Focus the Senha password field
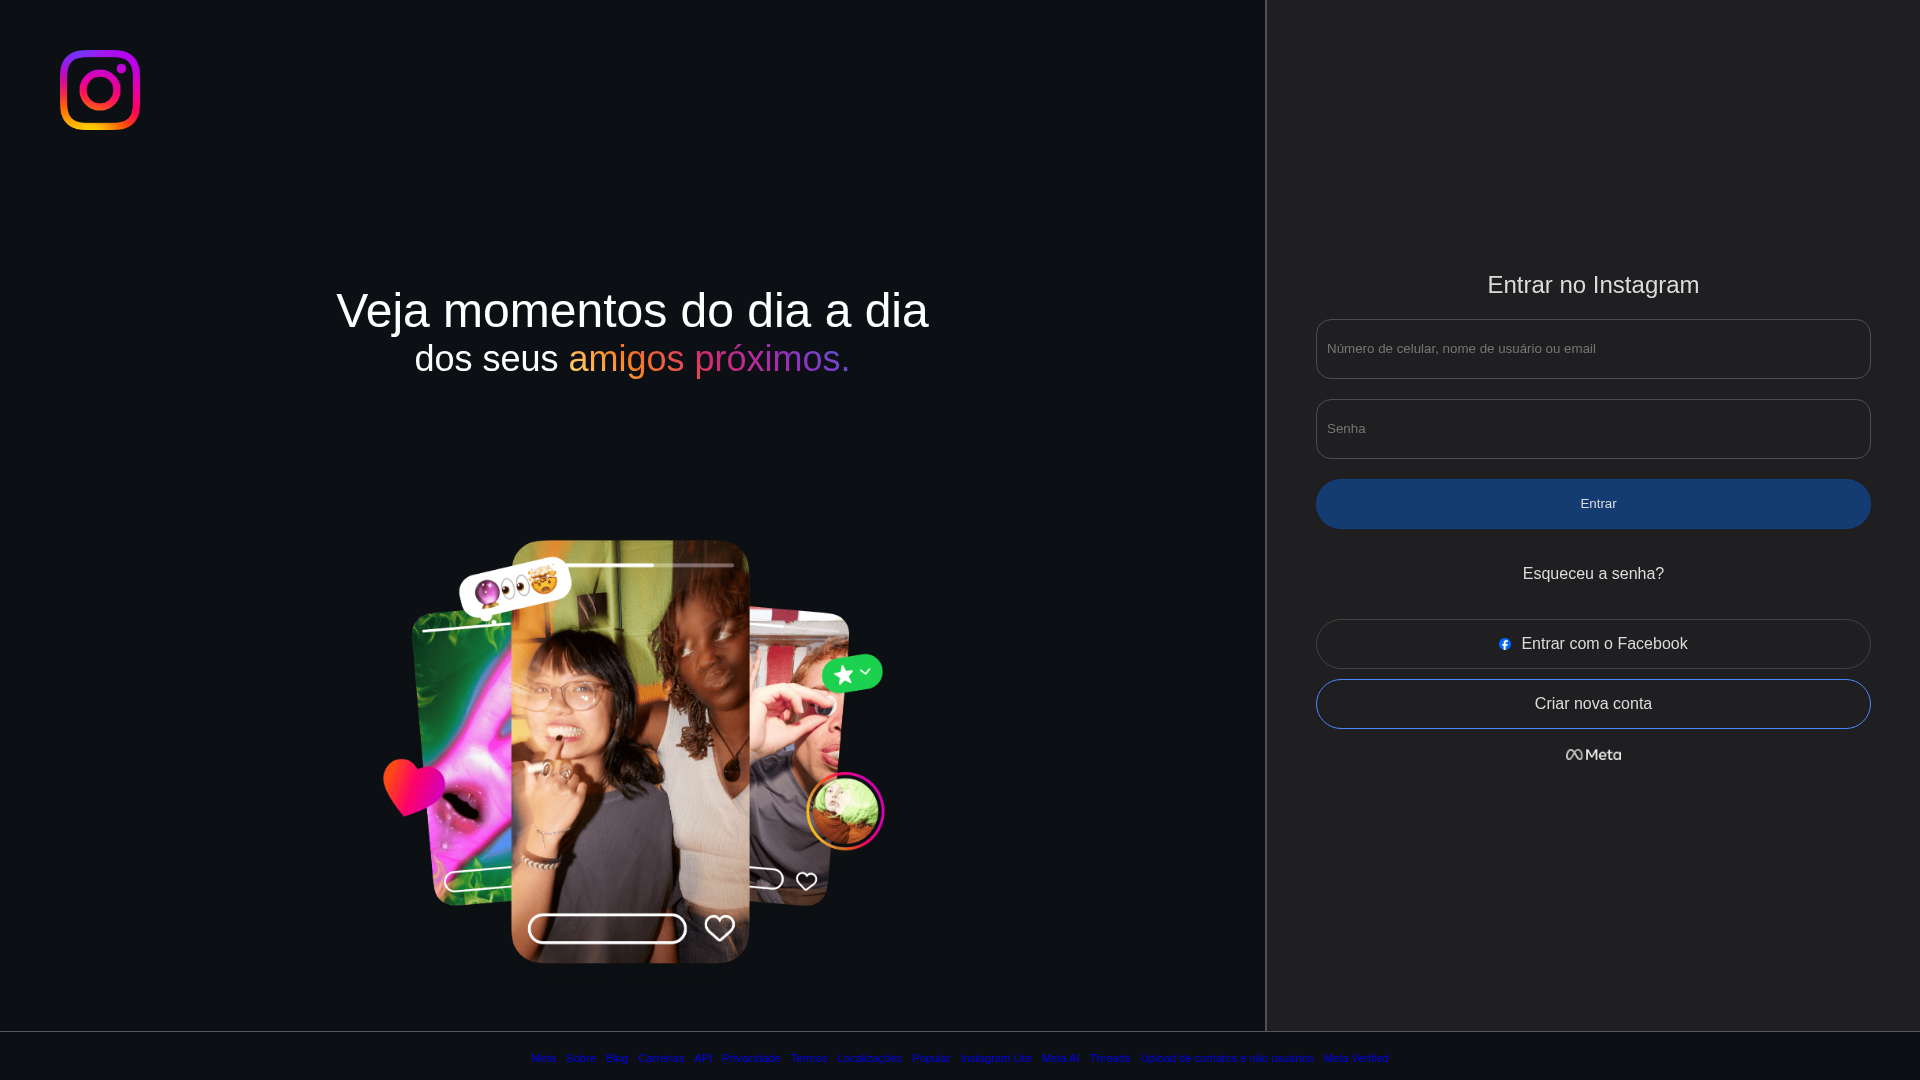The height and width of the screenshot is (1080, 1920). coord(1593,429)
